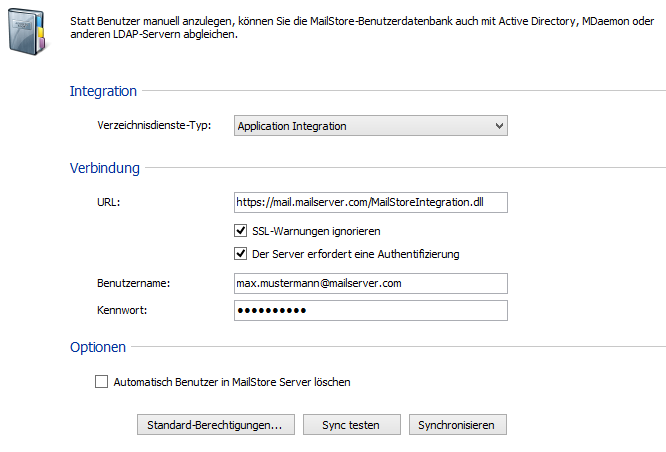Focus the URL input field
This screenshot has width=666, height=452.
coord(370,202)
